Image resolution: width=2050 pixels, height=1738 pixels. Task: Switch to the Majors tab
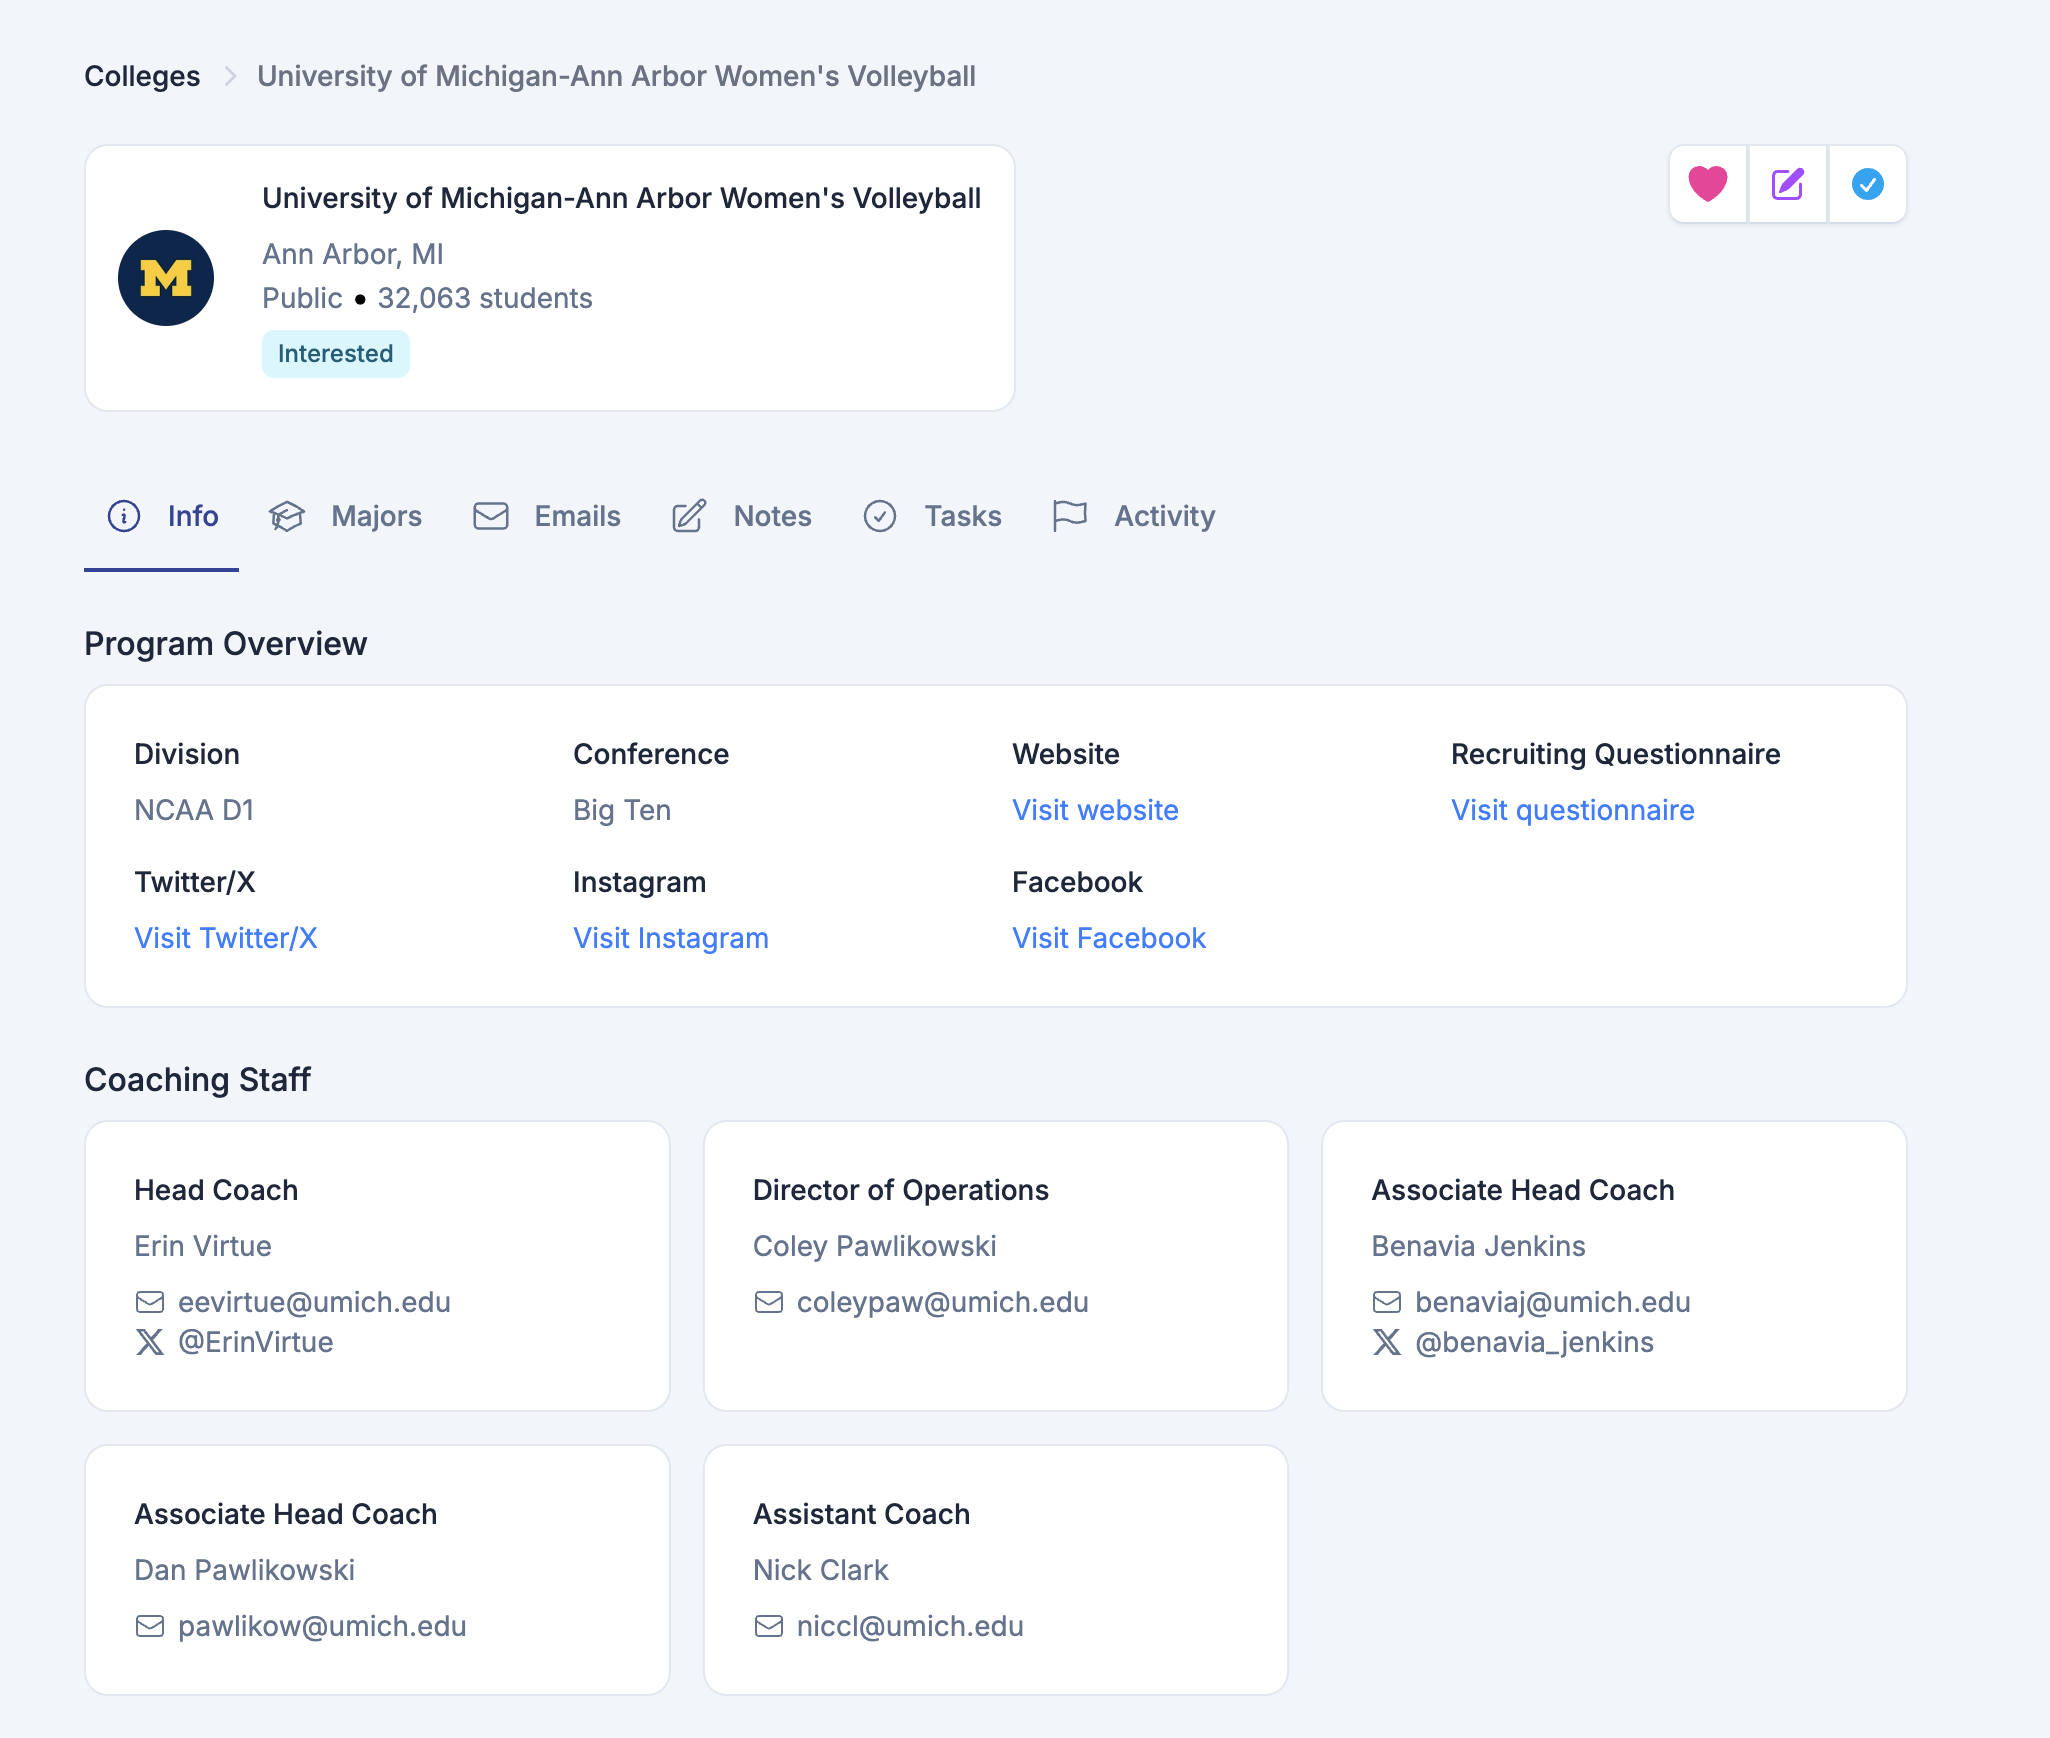click(345, 516)
